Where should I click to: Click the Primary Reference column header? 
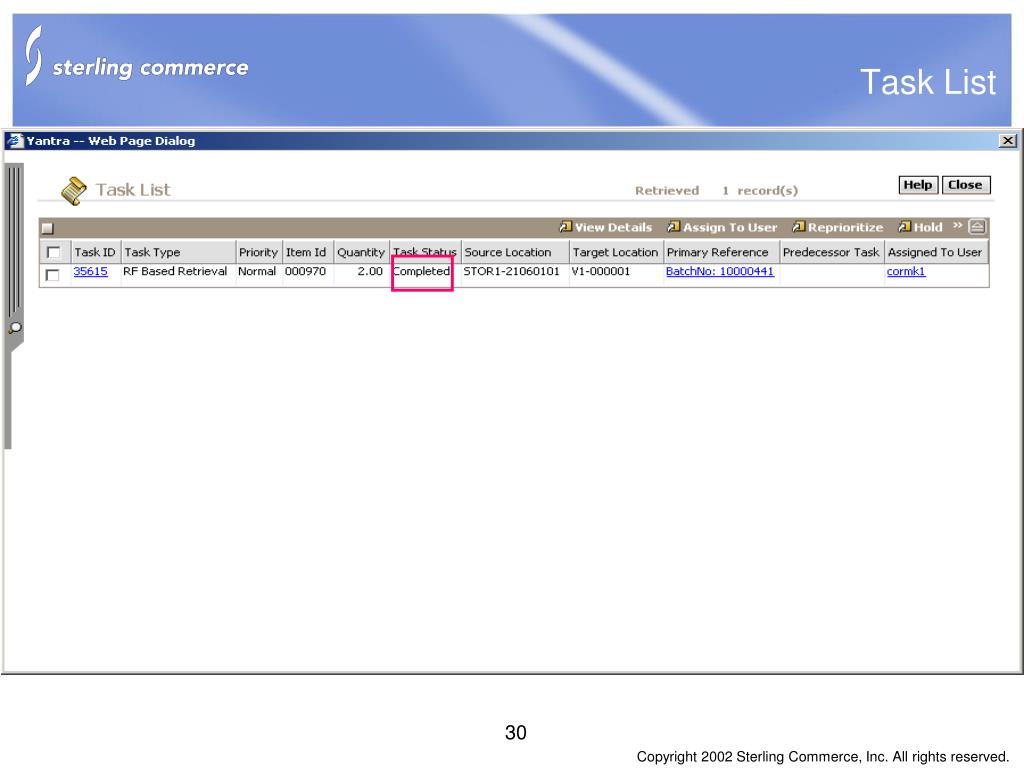(x=721, y=252)
